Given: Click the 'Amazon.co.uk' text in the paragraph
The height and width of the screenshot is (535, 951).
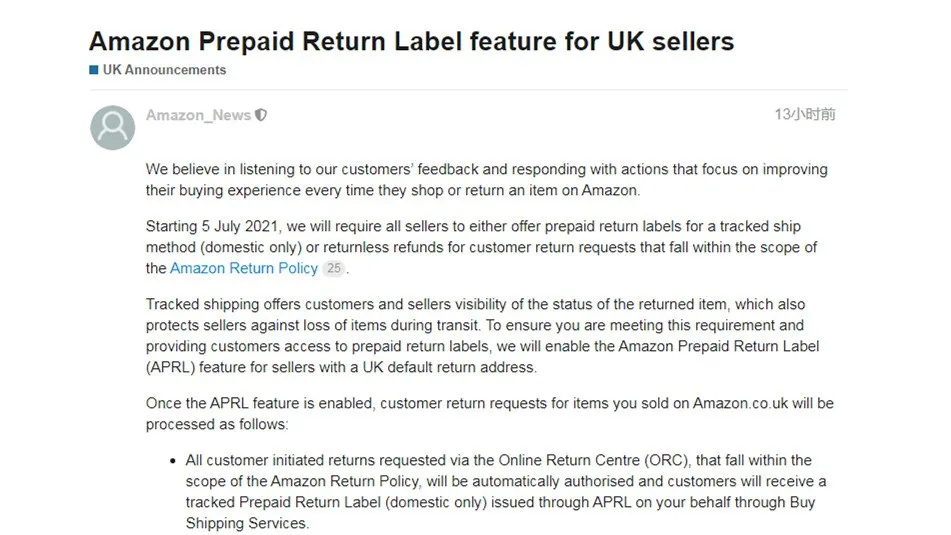Looking at the screenshot, I should 741,403.
